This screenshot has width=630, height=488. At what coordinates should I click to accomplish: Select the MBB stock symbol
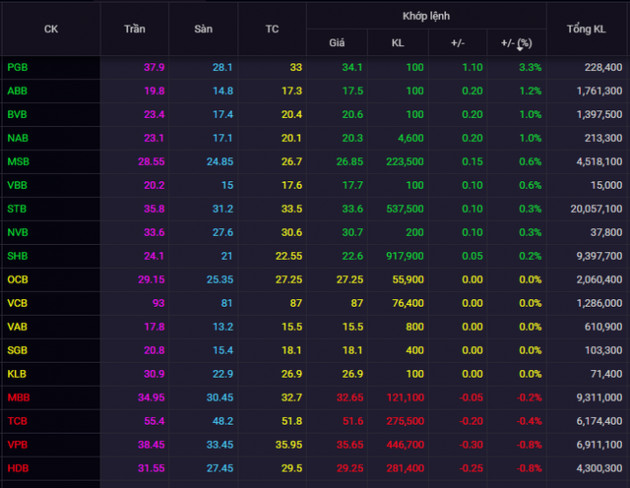pyautogui.click(x=19, y=398)
